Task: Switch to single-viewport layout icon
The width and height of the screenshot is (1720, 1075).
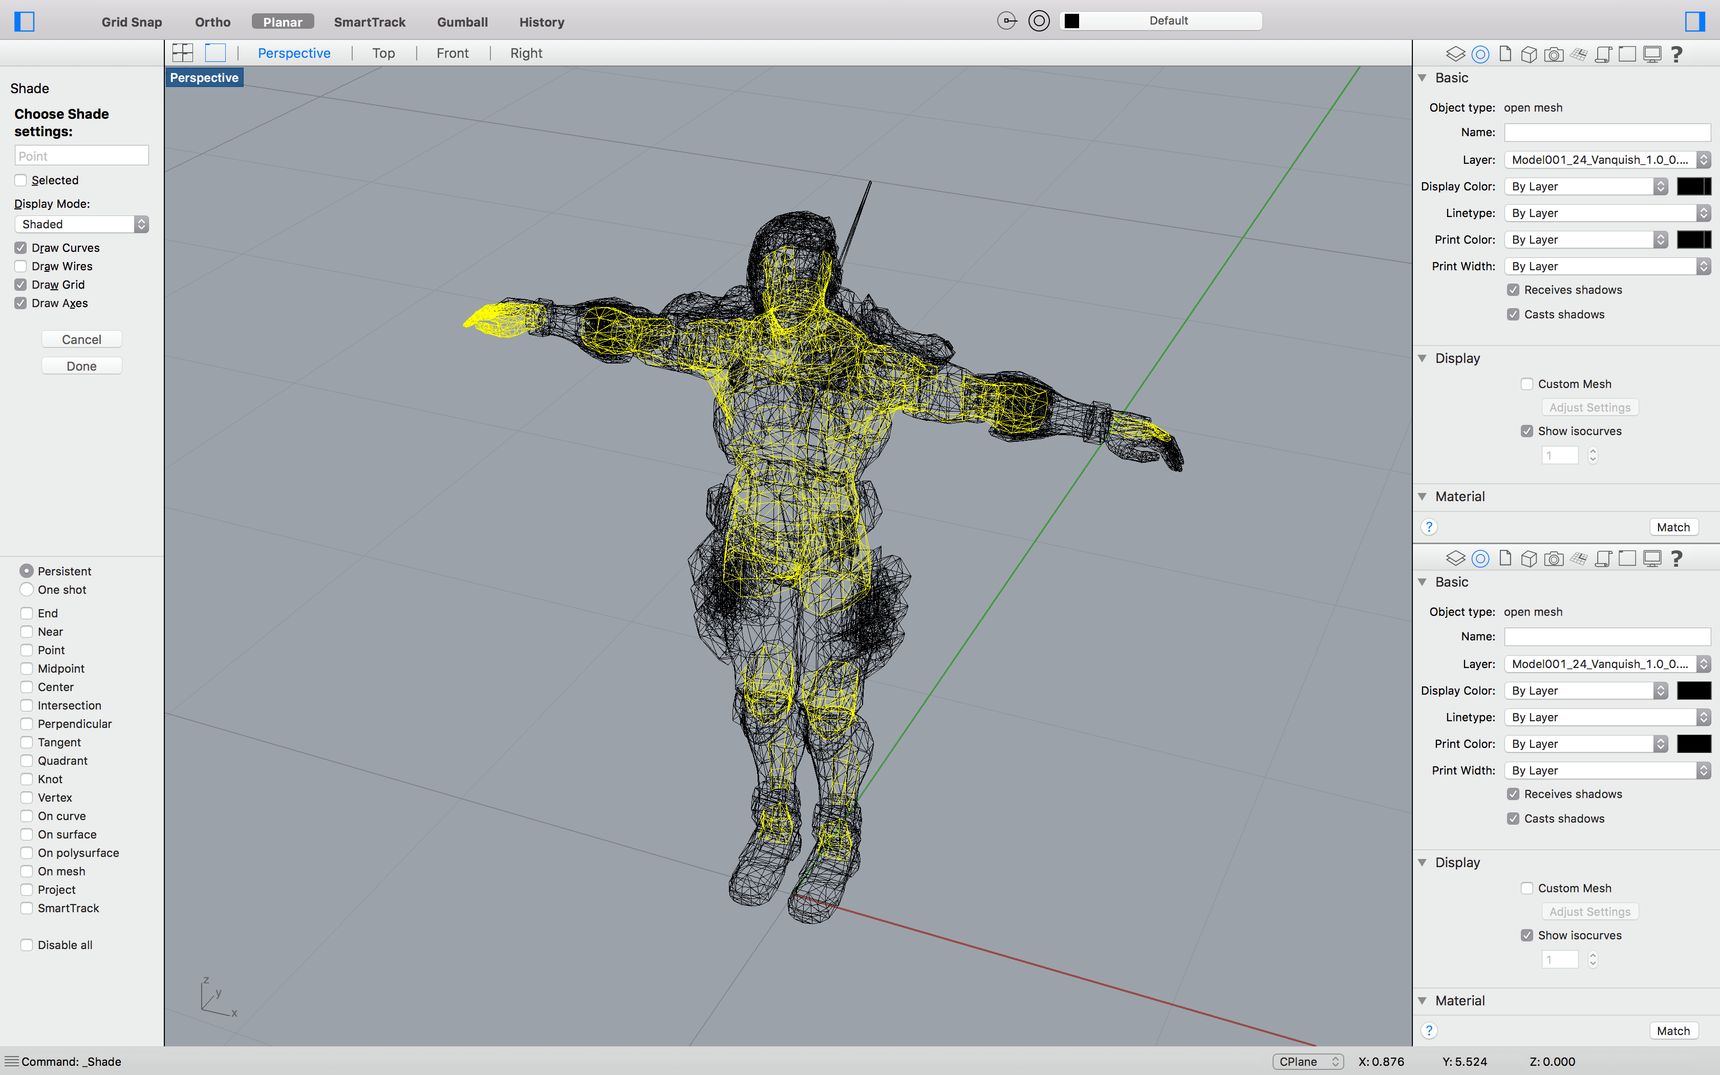Action: [215, 53]
